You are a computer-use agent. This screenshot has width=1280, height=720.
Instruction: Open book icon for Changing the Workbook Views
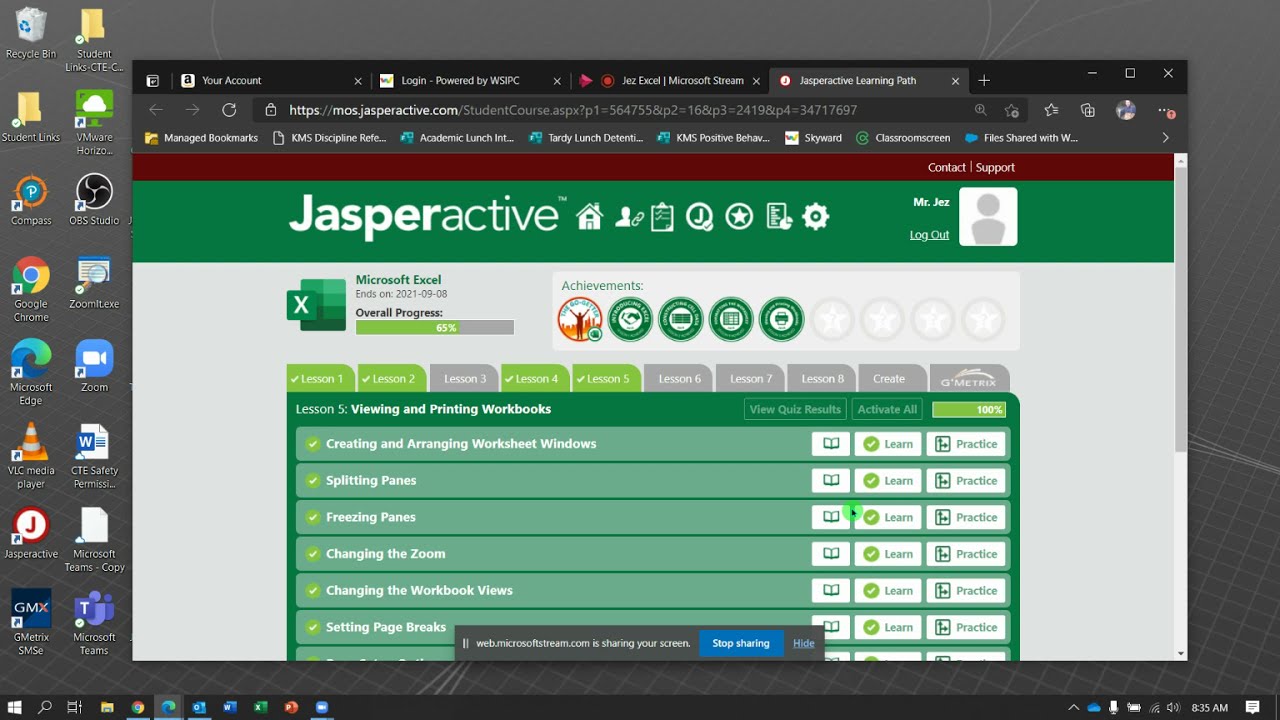pyautogui.click(x=831, y=591)
